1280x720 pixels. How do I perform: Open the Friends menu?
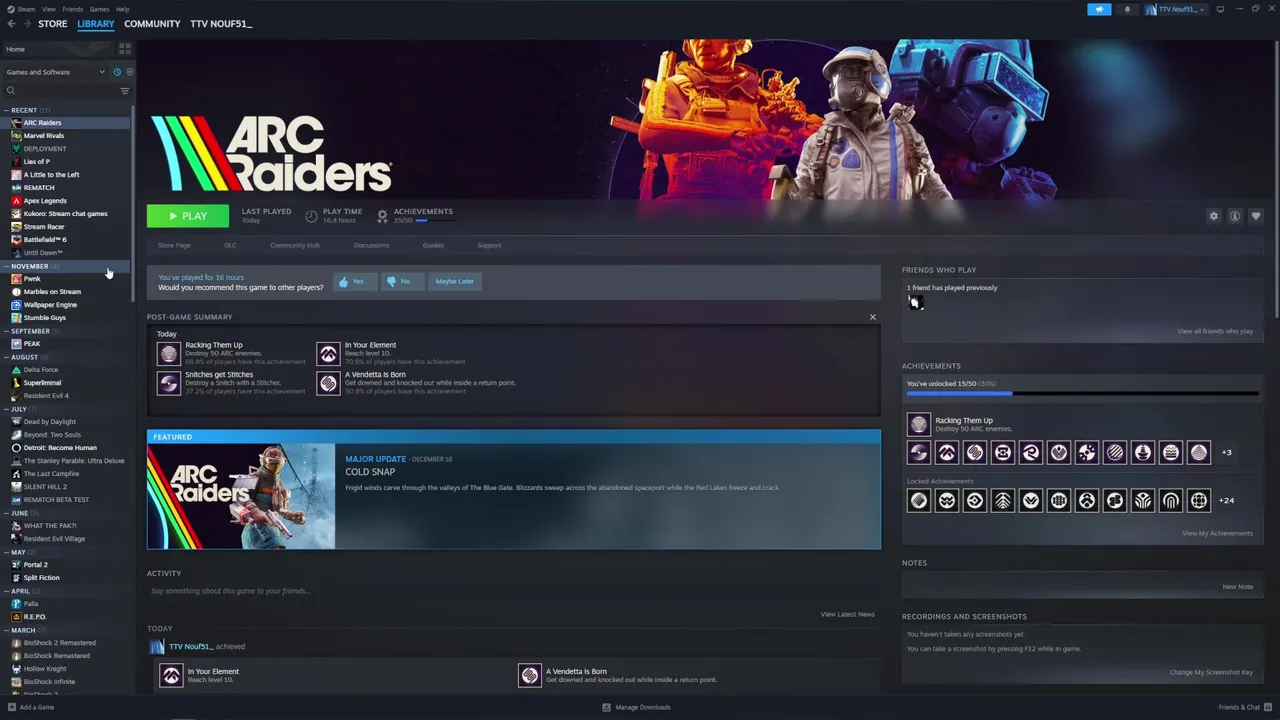[73, 9]
